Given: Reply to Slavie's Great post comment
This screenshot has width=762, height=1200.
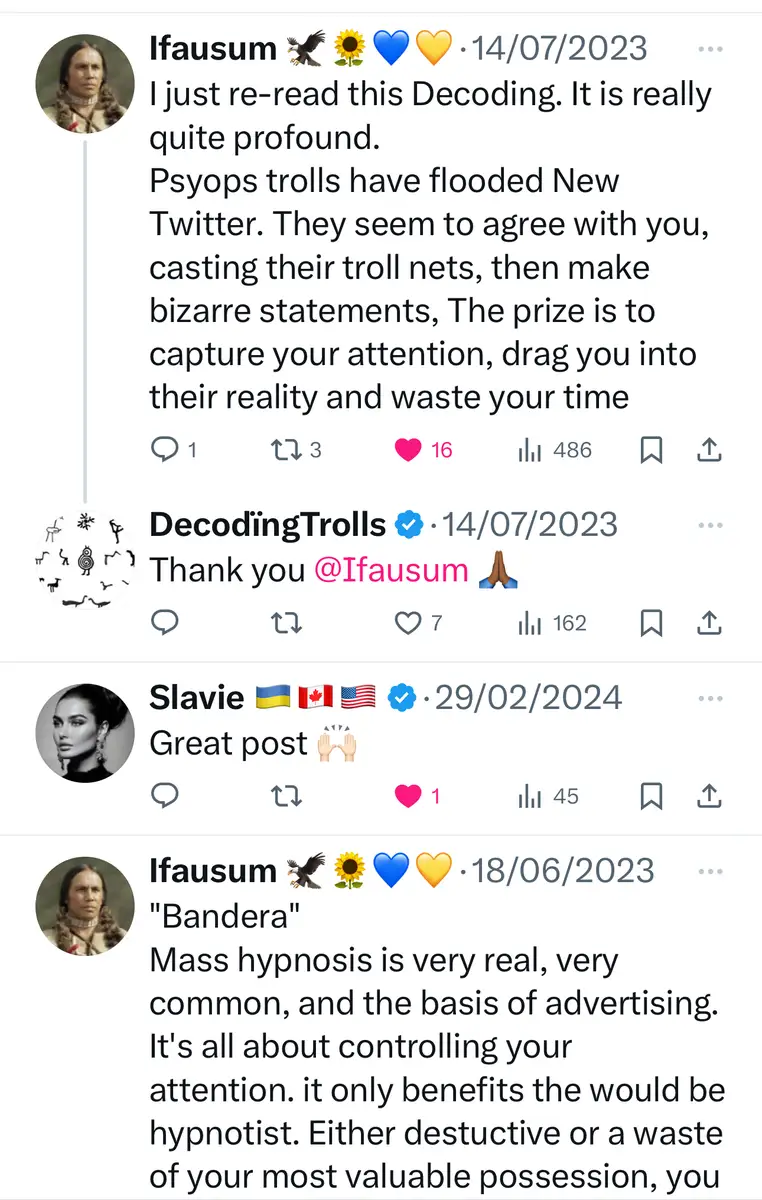Looking at the screenshot, I should pos(165,797).
